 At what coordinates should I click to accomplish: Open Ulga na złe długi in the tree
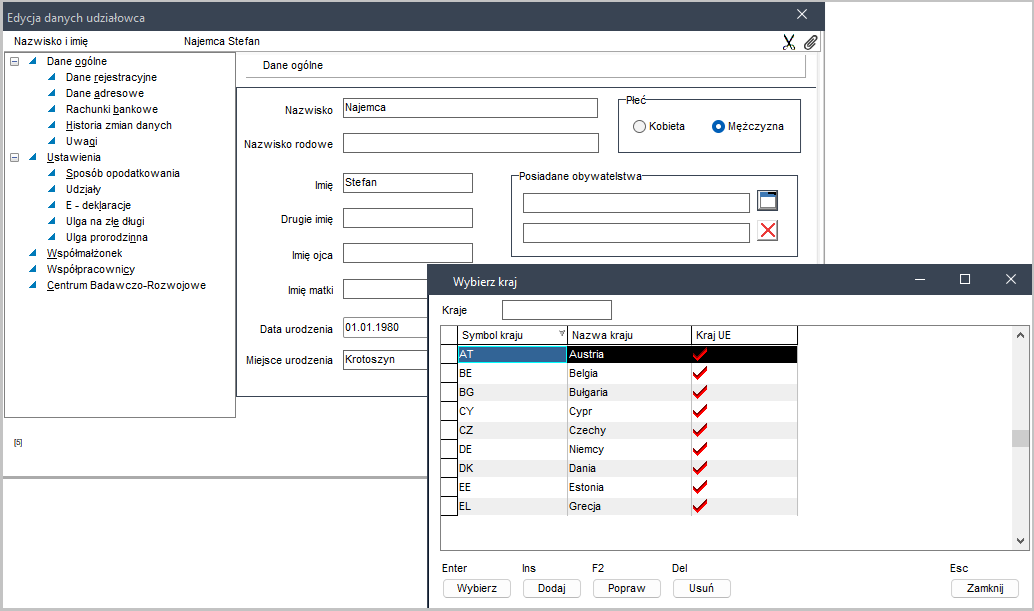pos(106,221)
